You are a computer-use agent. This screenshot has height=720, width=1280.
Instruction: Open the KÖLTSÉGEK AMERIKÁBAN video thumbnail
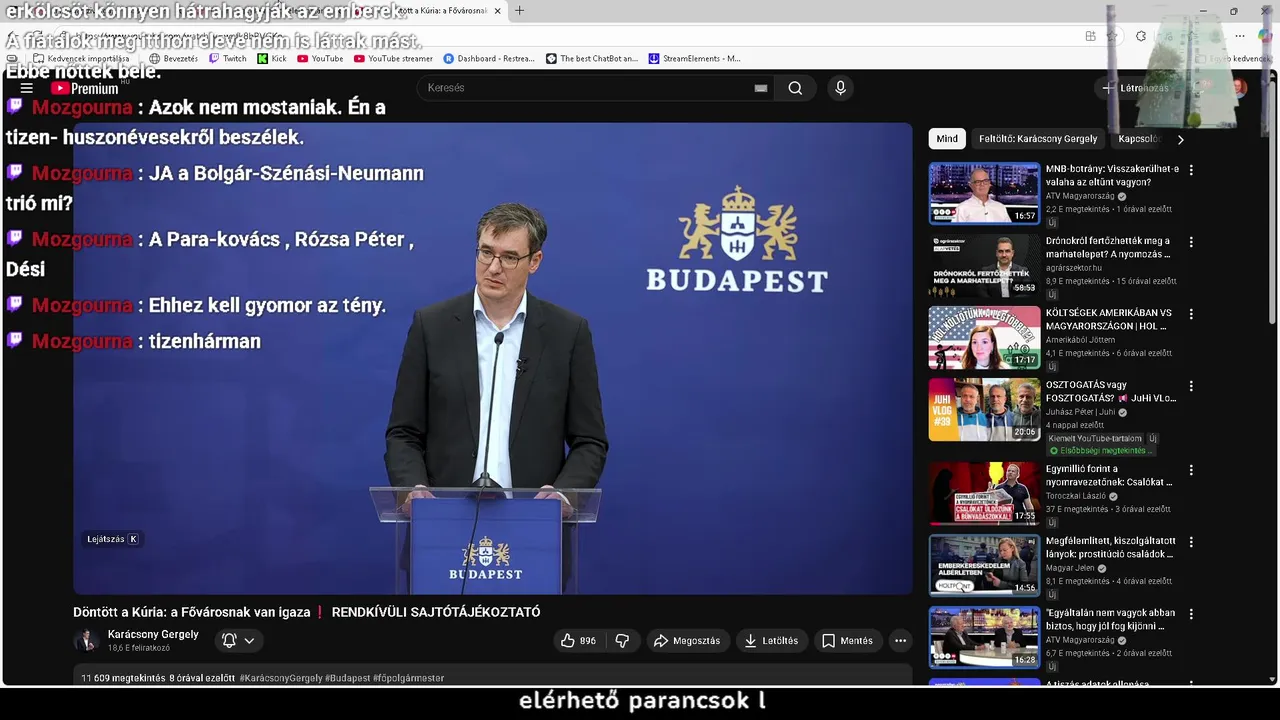[x=984, y=337]
